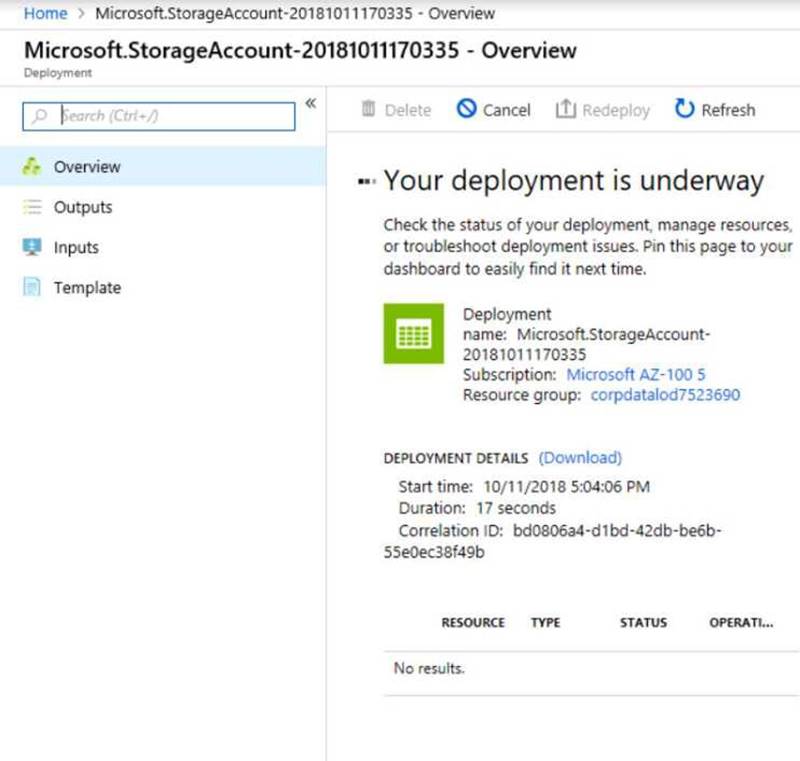Open the Microsoft AZ-100 5 subscription link

coord(636,374)
